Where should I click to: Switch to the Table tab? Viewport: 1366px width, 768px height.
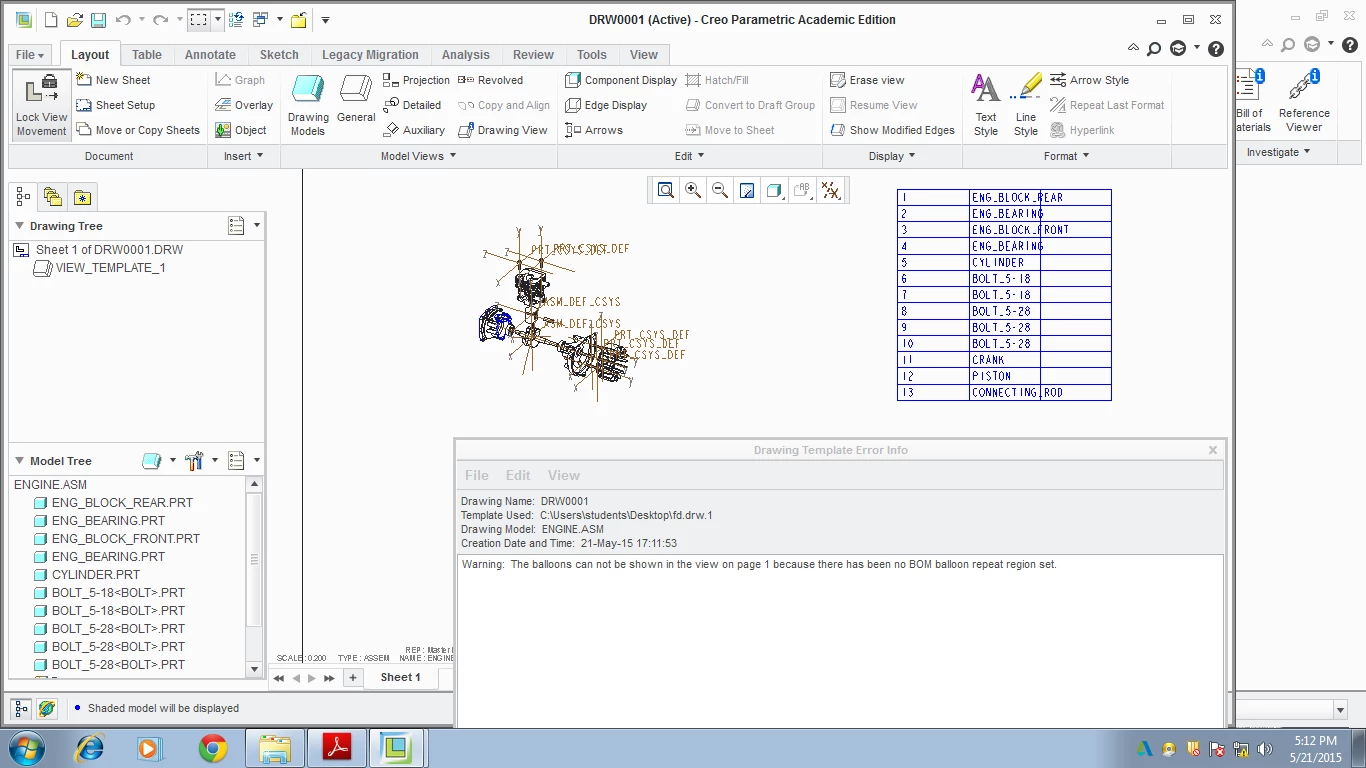[147, 55]
